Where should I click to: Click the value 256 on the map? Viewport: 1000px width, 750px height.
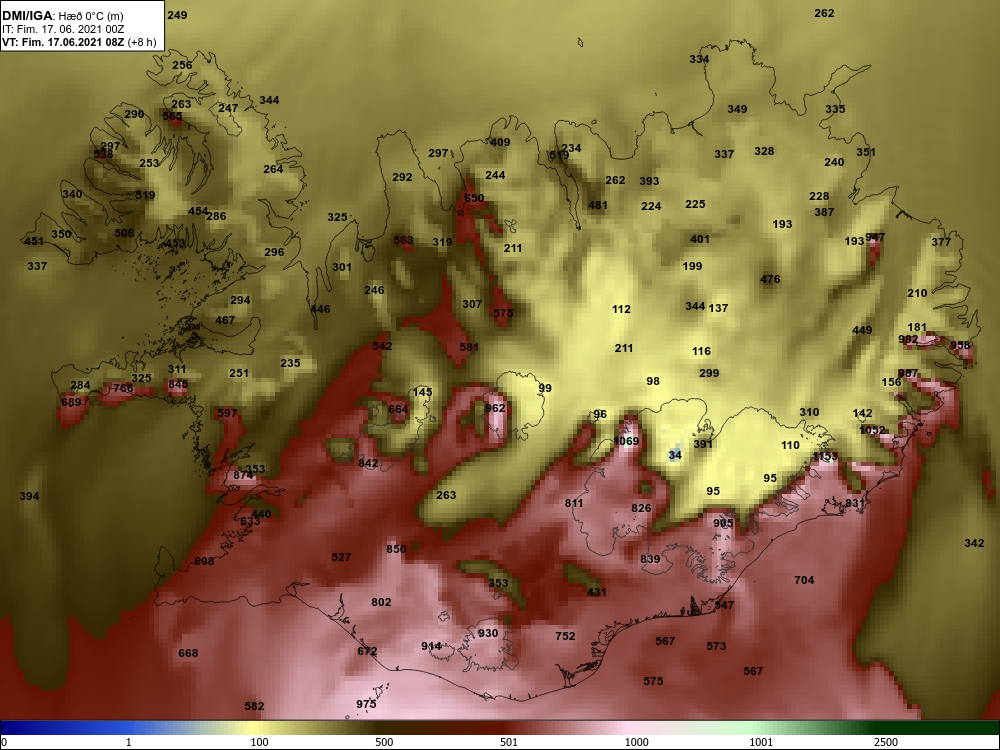(x=182, y=65)
